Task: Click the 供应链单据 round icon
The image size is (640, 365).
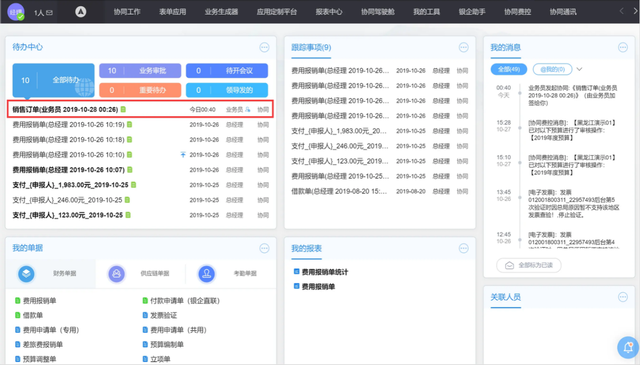Action: click(116, 274)
